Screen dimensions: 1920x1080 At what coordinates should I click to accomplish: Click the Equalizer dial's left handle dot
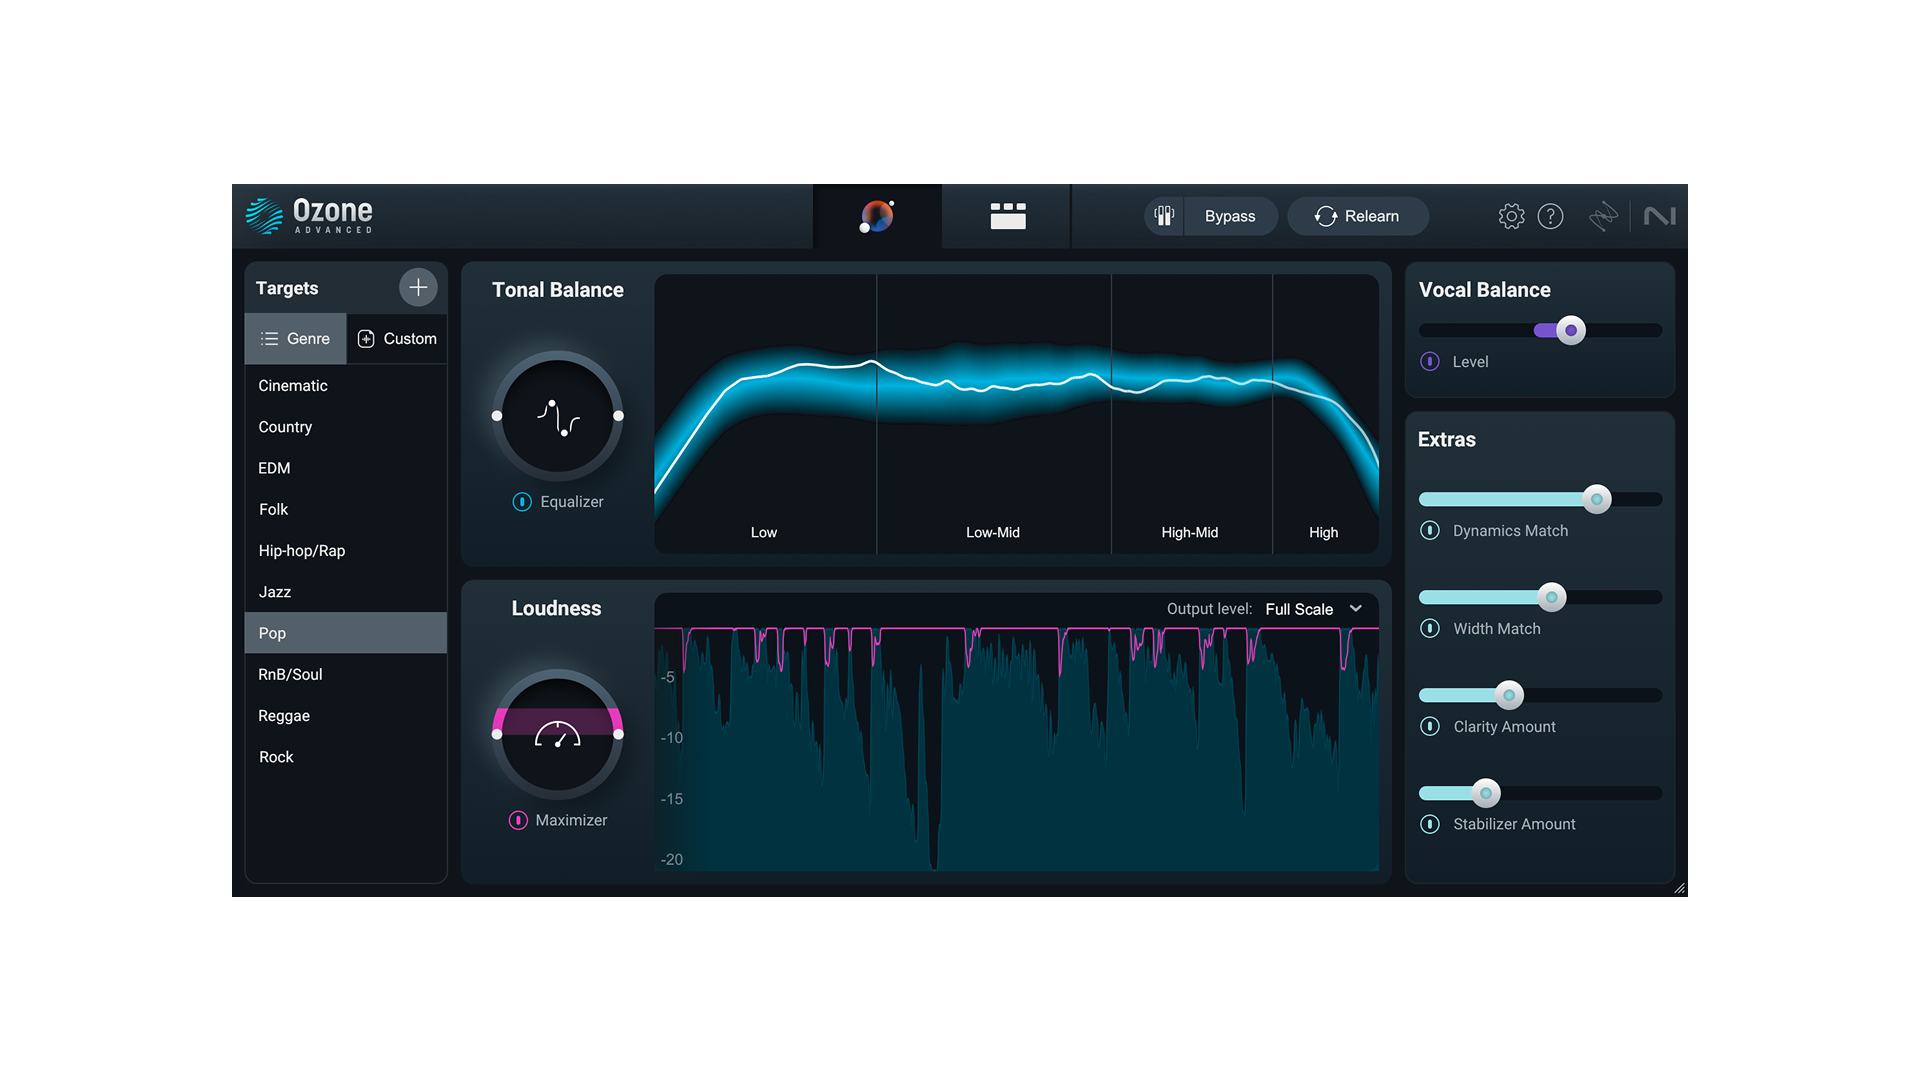pyautogui.click(x=497, y=416)
